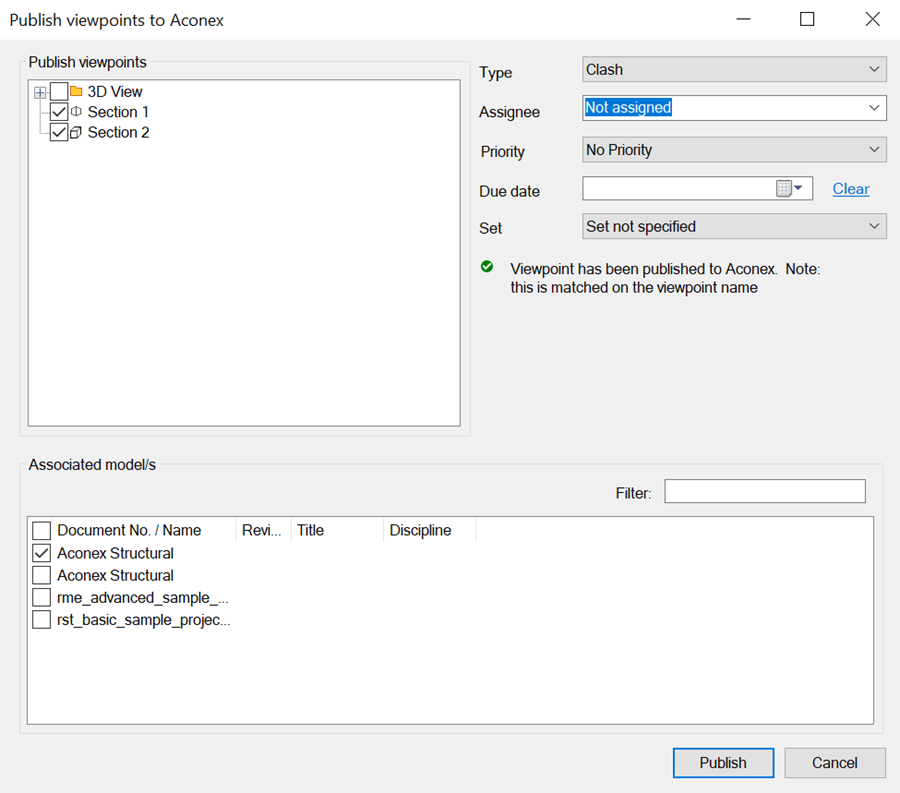
Task: Uncheck the Section 2 viewpoint checkbox
Action: pos(59,132)
